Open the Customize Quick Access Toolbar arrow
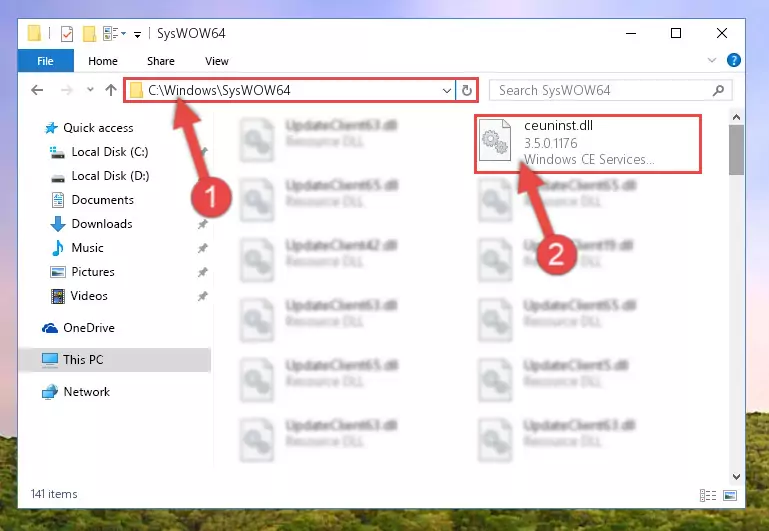769x531 pixels. [x=138, y=34]
